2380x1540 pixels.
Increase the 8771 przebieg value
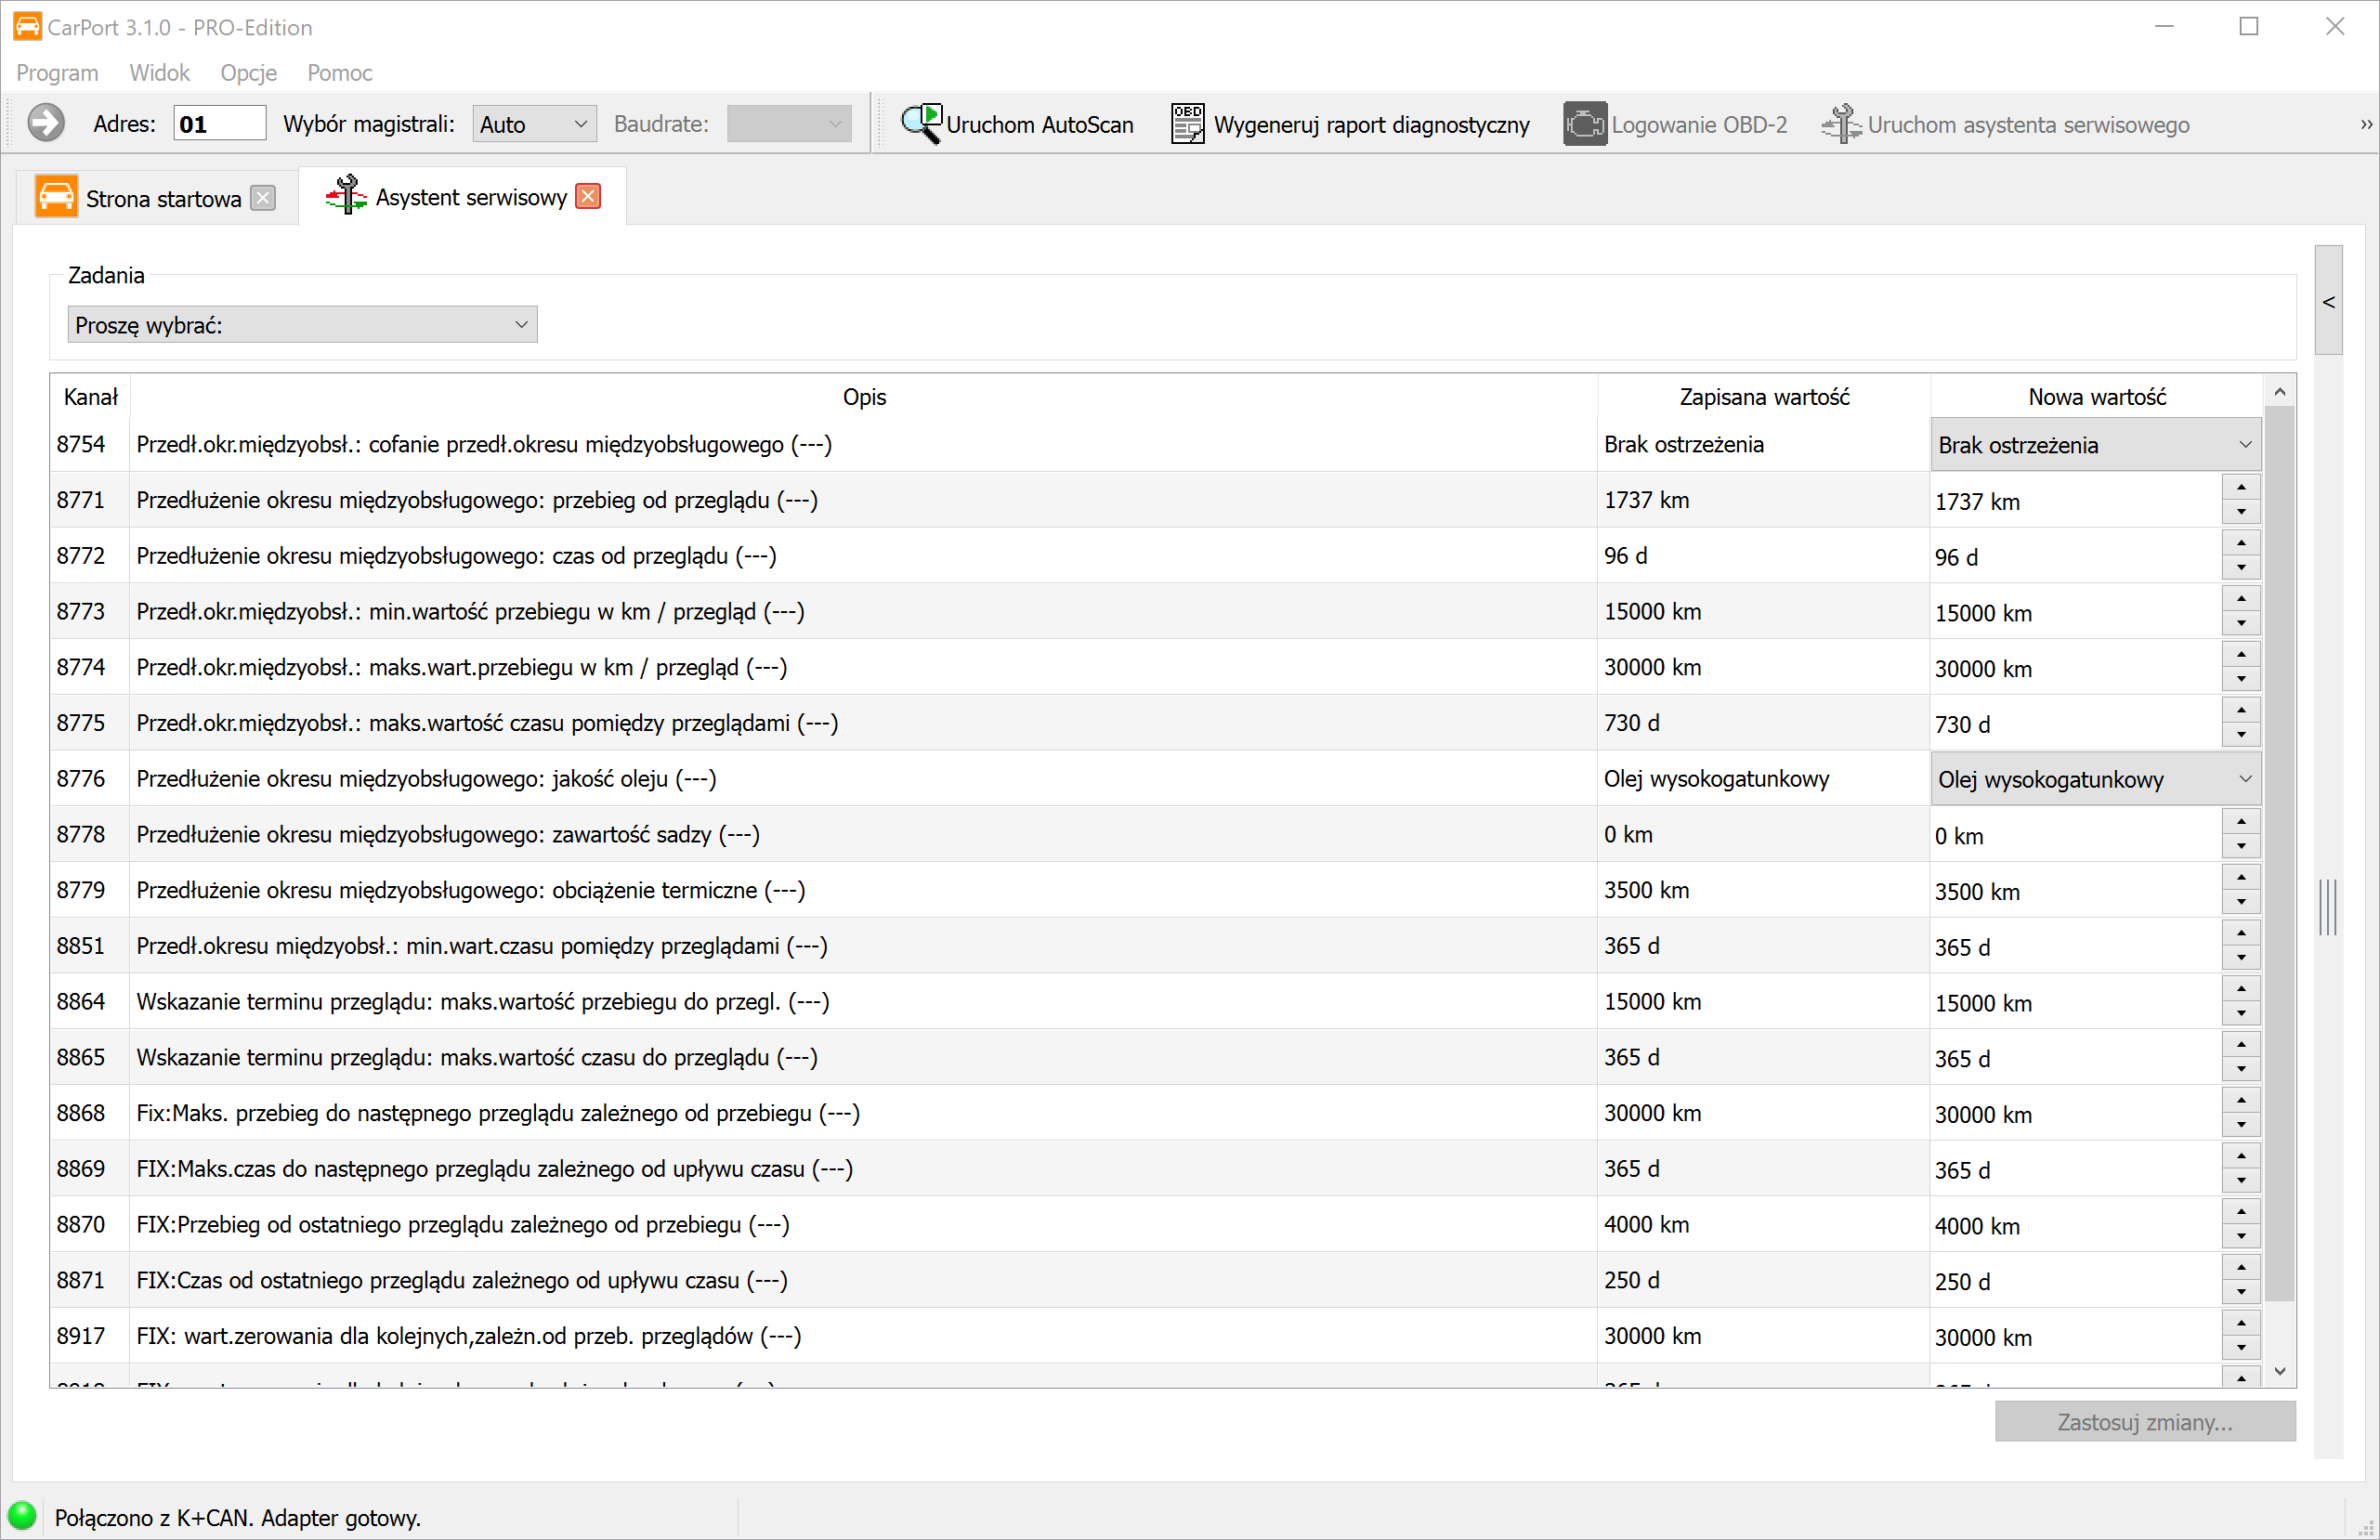(x=2241, y=488)
